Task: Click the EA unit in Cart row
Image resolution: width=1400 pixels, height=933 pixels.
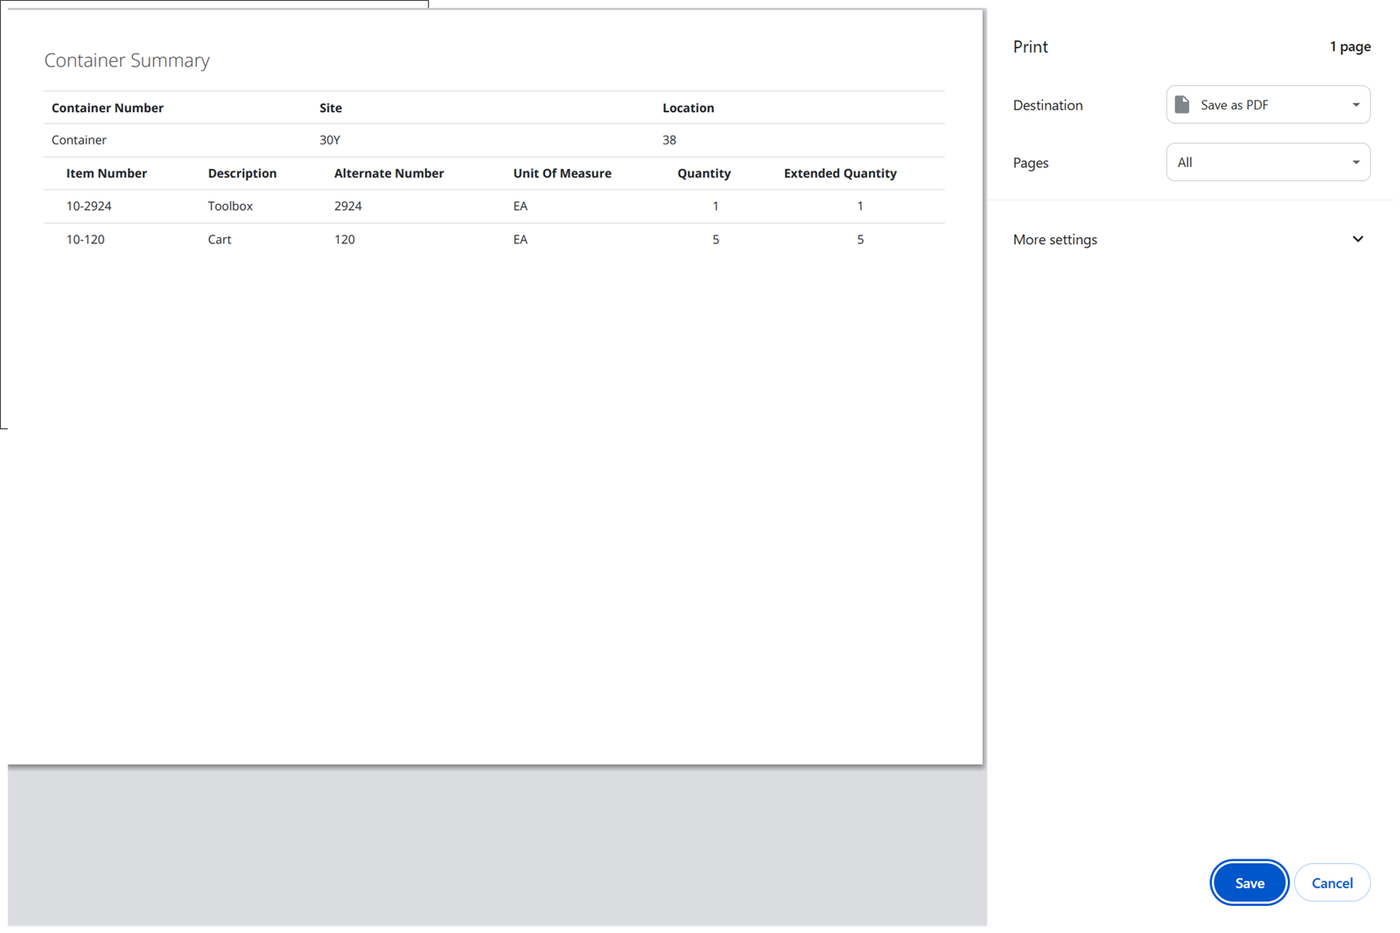Action: pyautogui.click(x=520, y=239)
